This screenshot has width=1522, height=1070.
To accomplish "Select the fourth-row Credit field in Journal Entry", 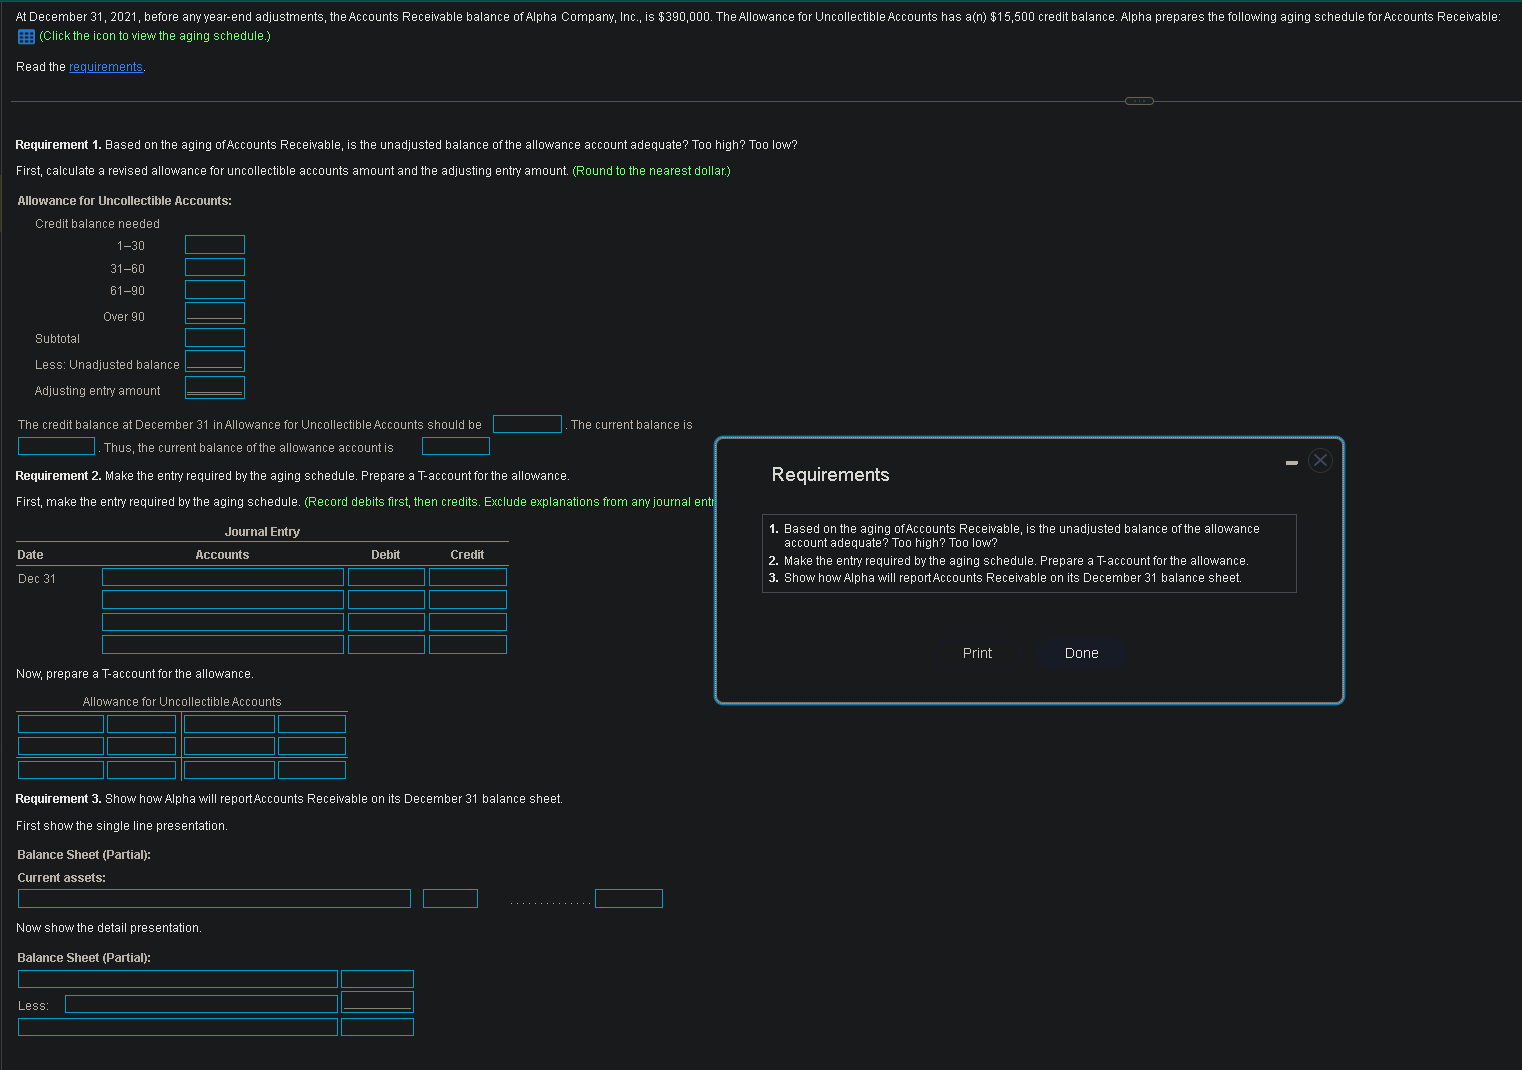I will click(468, 645).
